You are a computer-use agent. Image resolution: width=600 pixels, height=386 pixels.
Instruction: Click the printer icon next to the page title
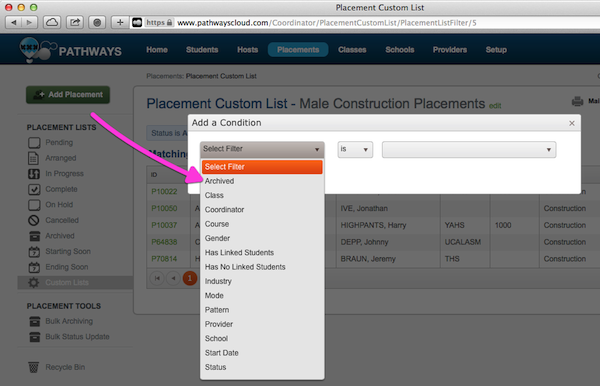coord(577,101)
